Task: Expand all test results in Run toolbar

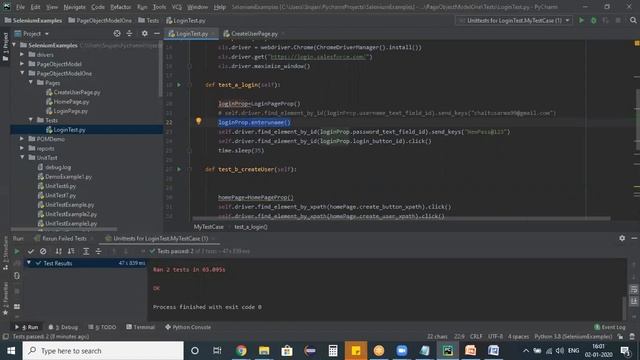Action: click(x=86, y=251)
